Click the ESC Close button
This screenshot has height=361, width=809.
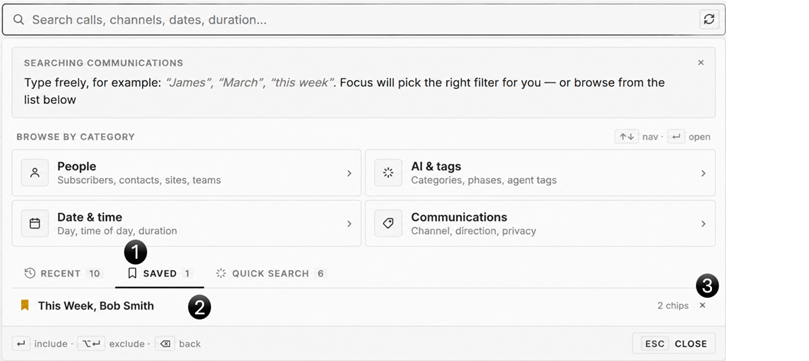674,343
